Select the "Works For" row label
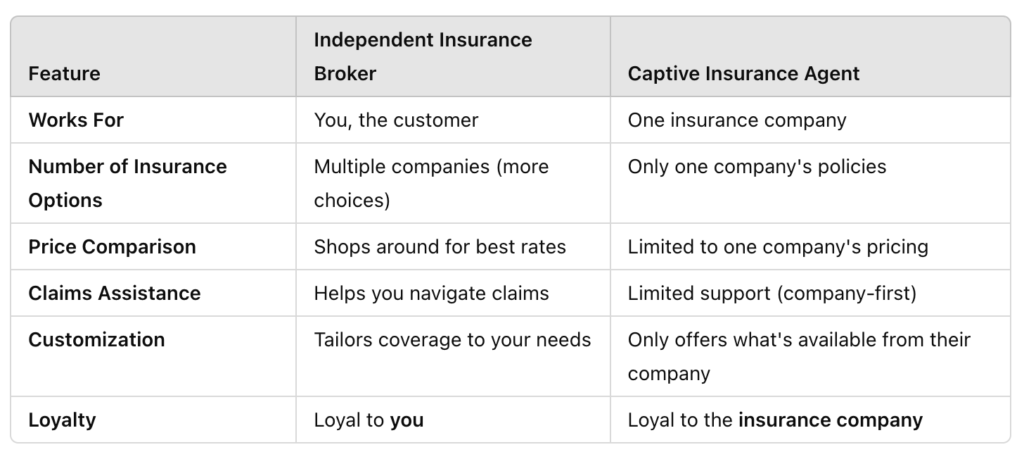This screenshot has width=1024, height=459. coord(76,120)
